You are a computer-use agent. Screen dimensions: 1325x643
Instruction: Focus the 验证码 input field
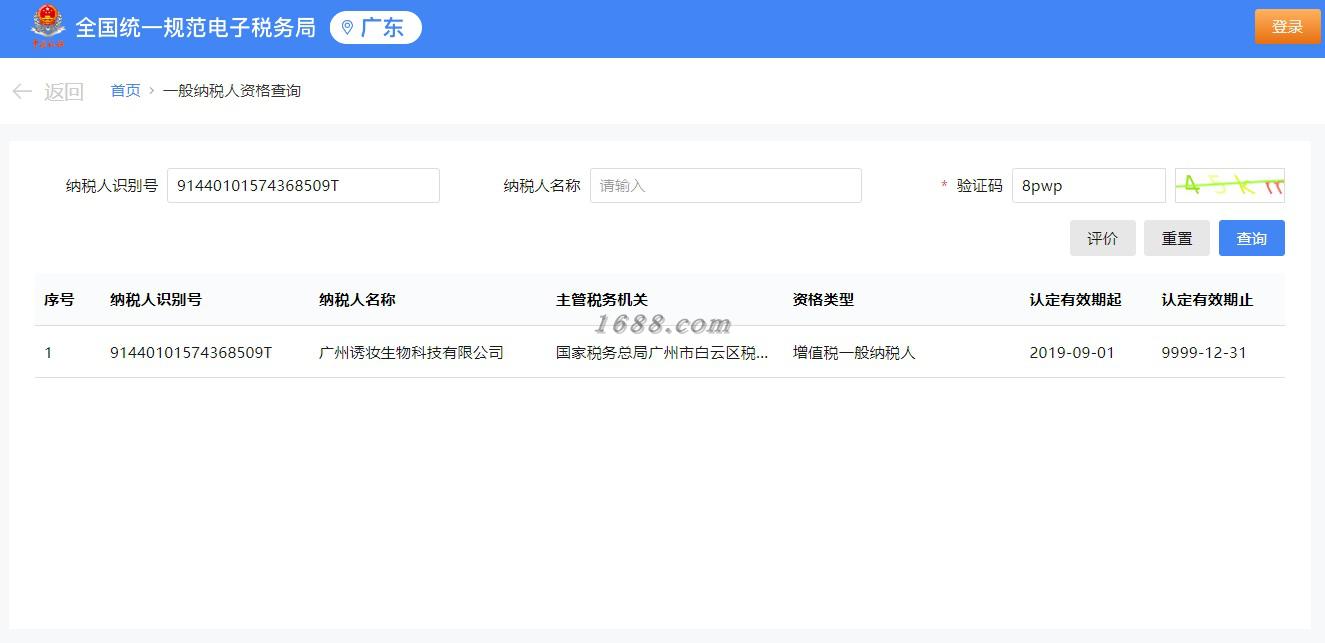[1089, 185]
